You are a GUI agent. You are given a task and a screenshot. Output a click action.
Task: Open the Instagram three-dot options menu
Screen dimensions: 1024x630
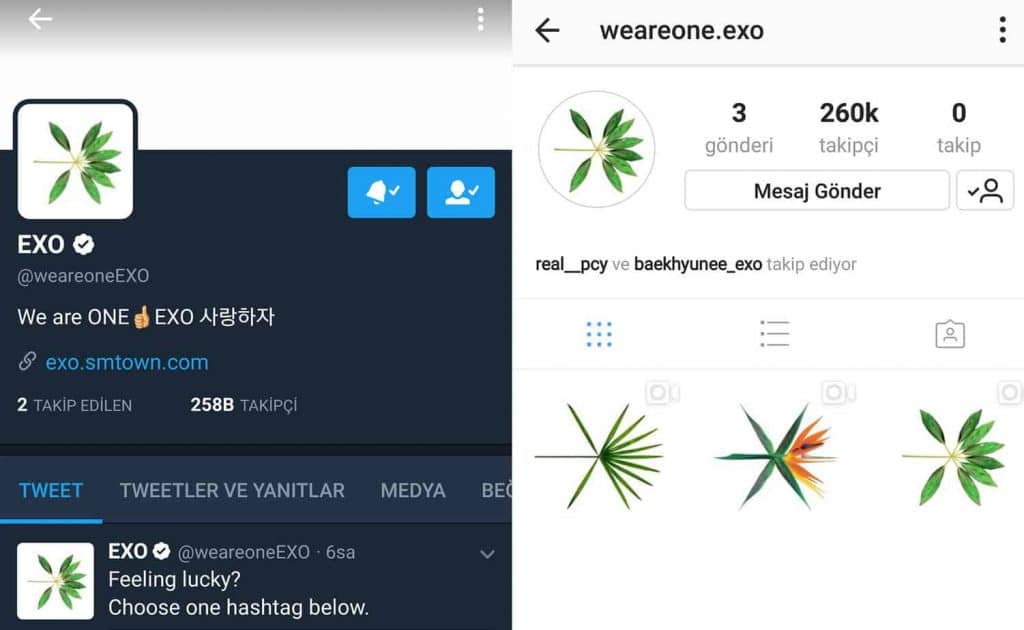coord(1002,30)
